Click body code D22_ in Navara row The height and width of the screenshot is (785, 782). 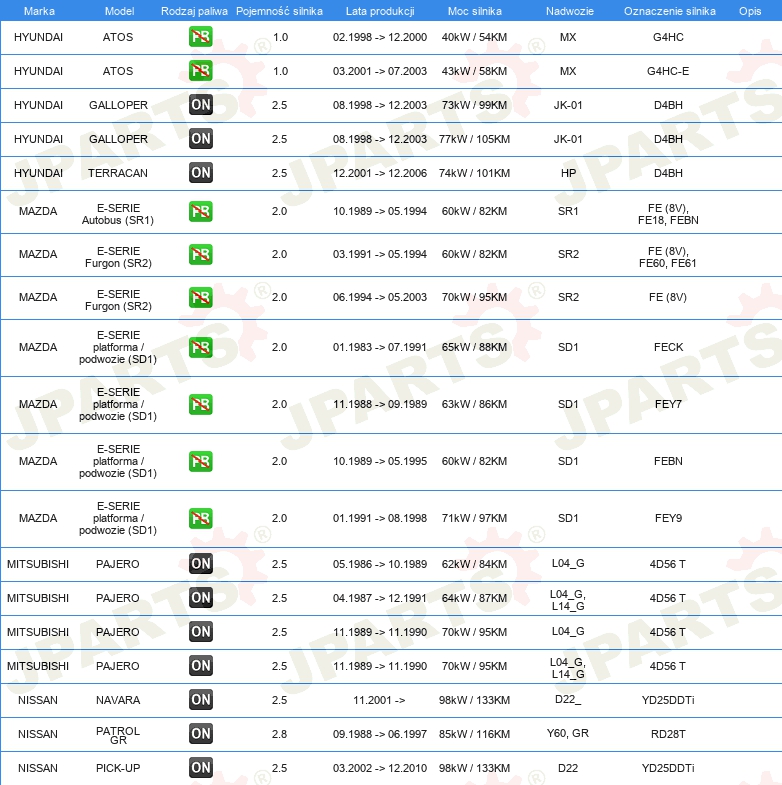568,699
